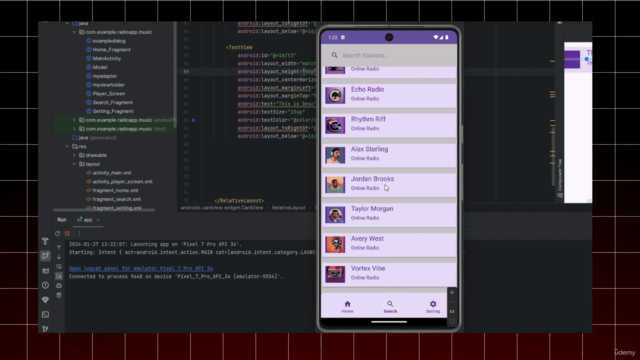The height and width of the screenshot is (360, 640).
Task: Open Component Tree side tab
Action: click(x=560, y=178)
